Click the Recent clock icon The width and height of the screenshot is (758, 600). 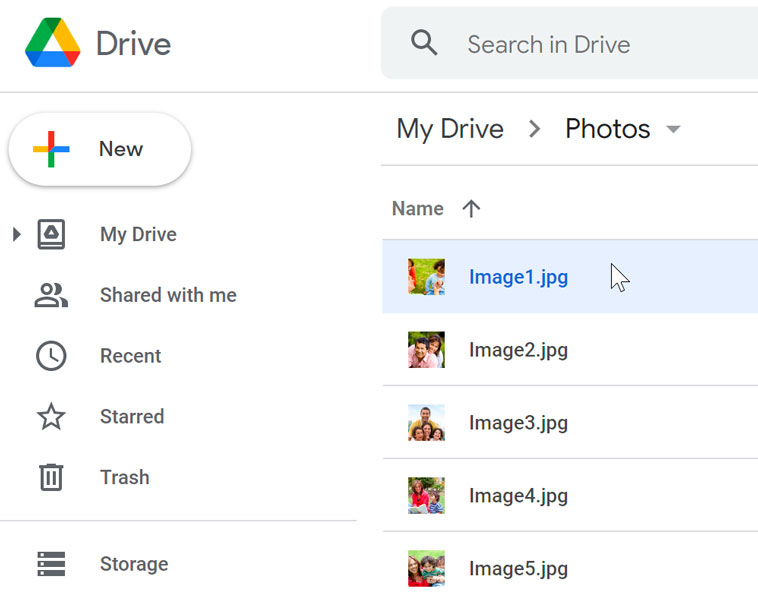(x=51, y=356)
